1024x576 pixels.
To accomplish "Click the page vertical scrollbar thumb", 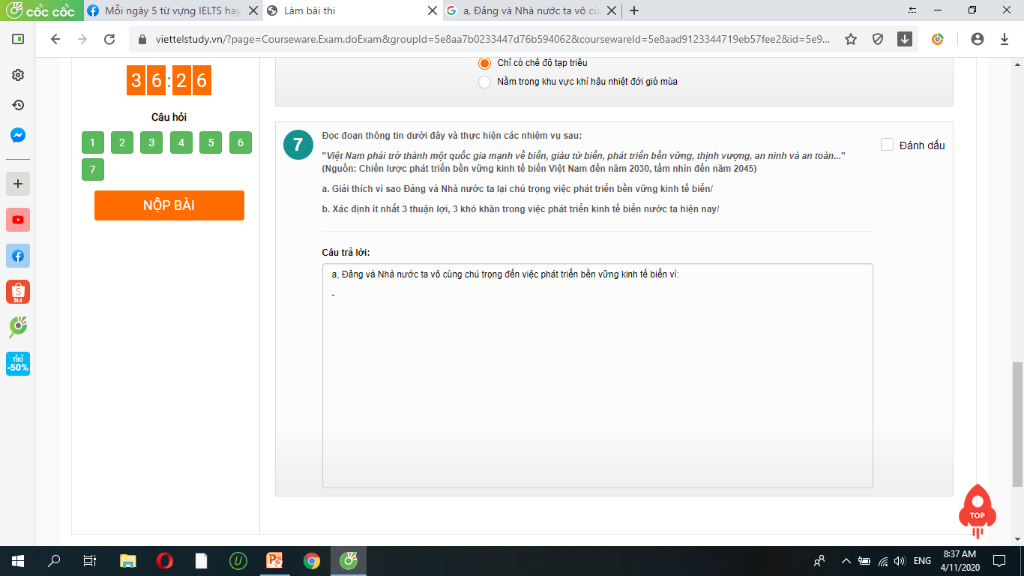I will 1017,424.
